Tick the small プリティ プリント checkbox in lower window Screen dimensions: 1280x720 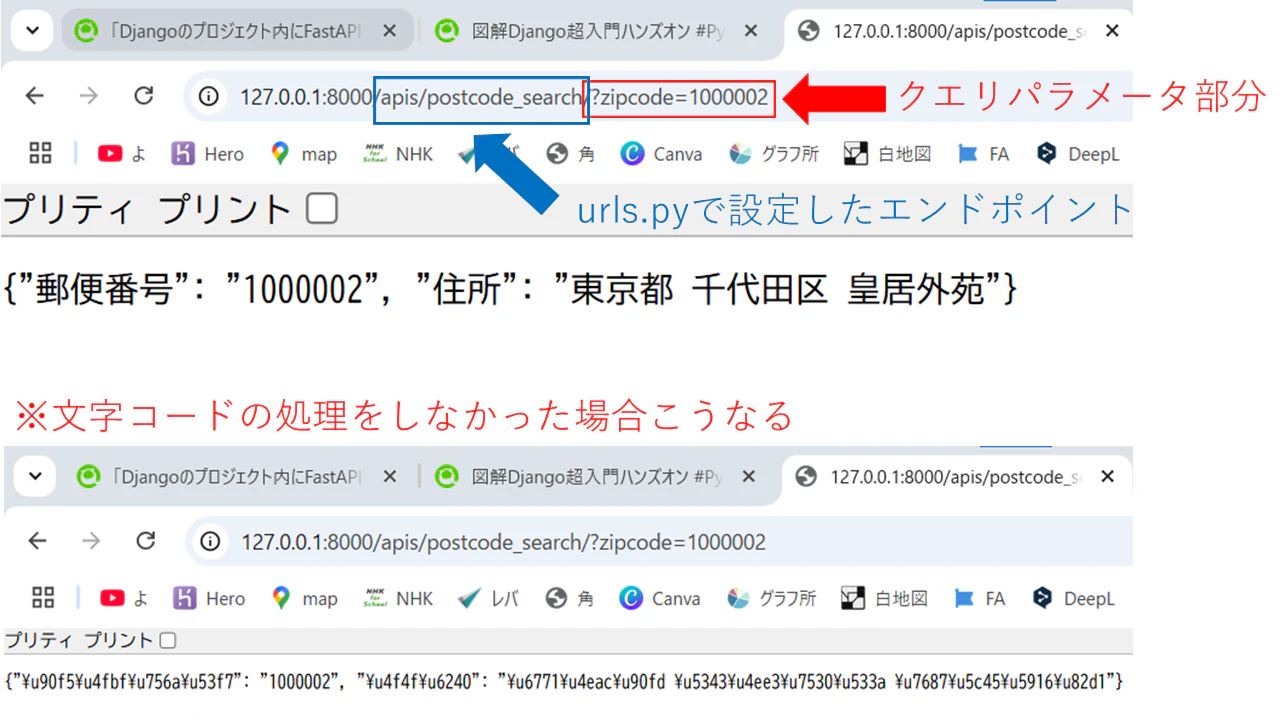pos(168,640)
